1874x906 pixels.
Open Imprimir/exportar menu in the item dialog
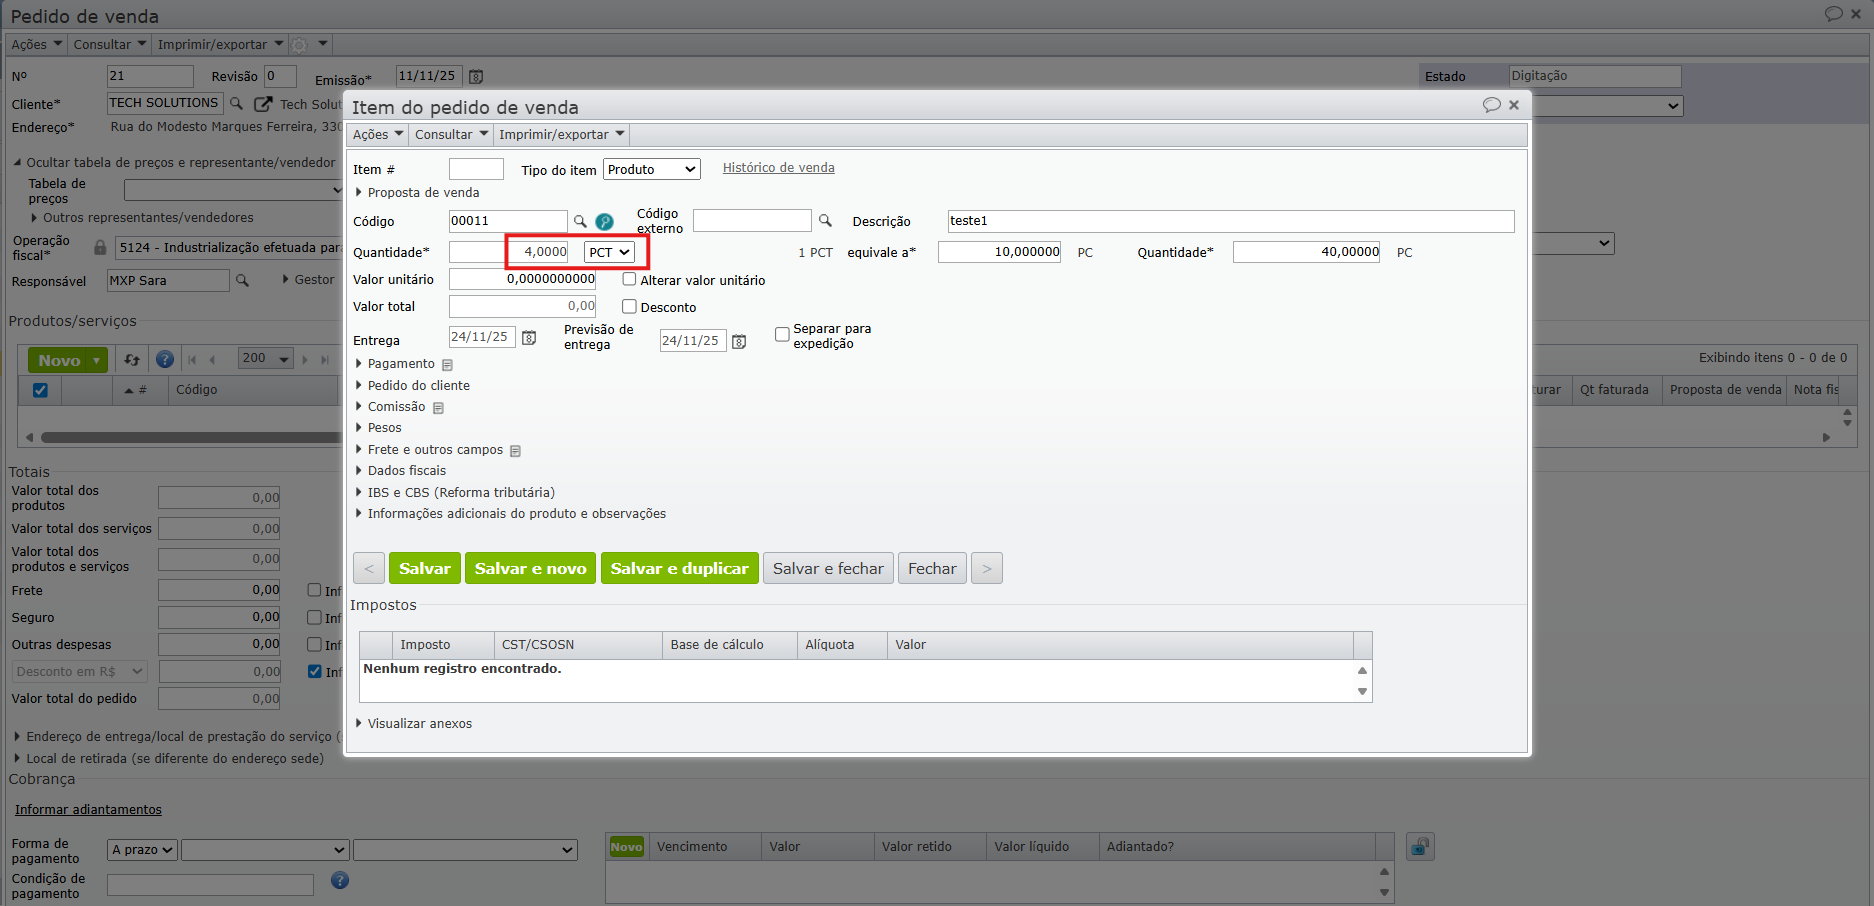[561, 135]
